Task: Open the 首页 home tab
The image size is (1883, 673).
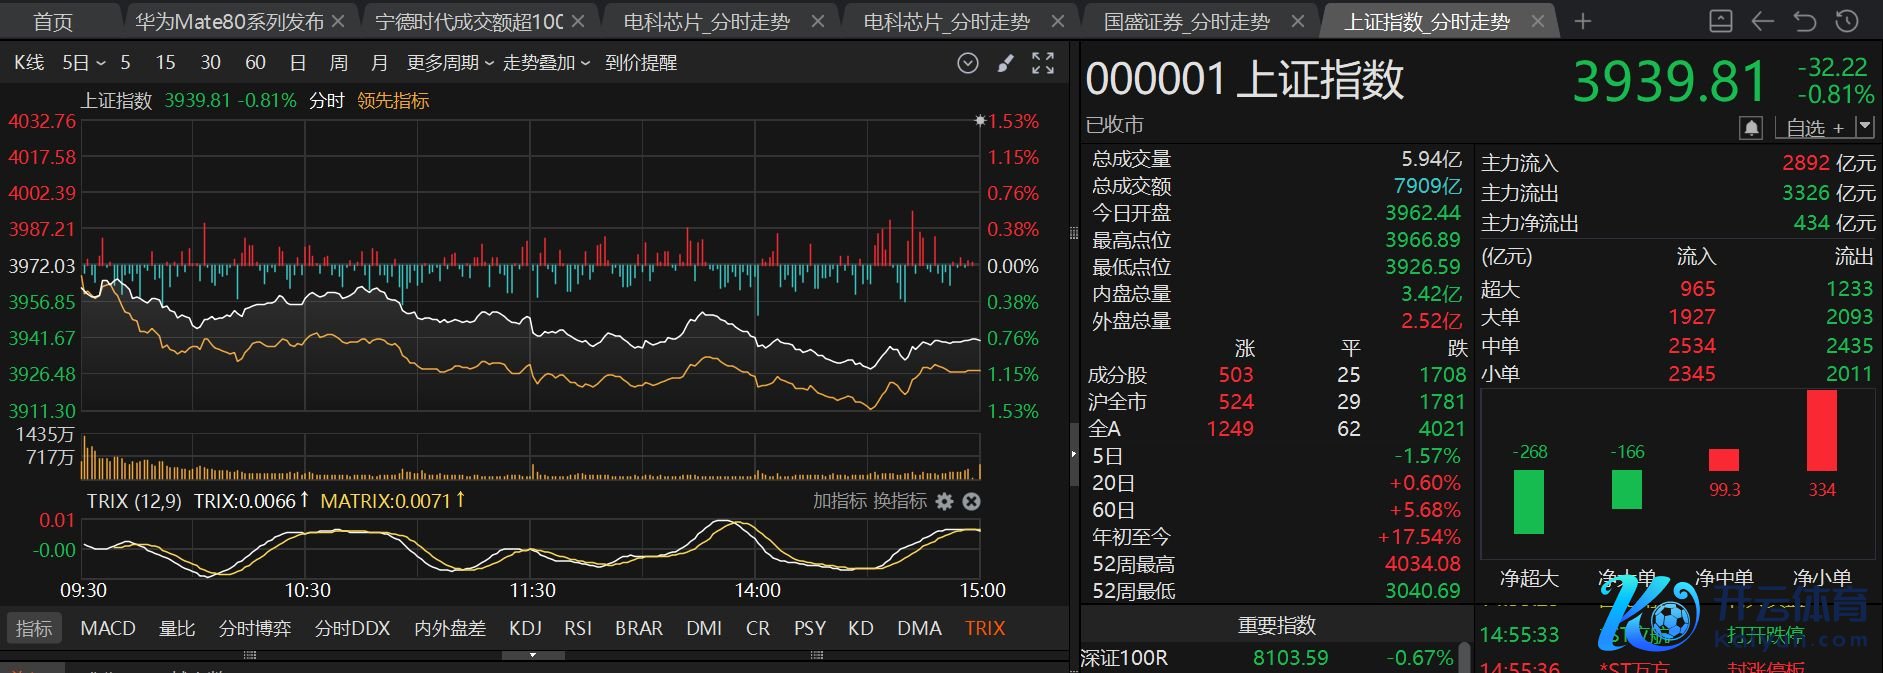Action: [53, 21]
